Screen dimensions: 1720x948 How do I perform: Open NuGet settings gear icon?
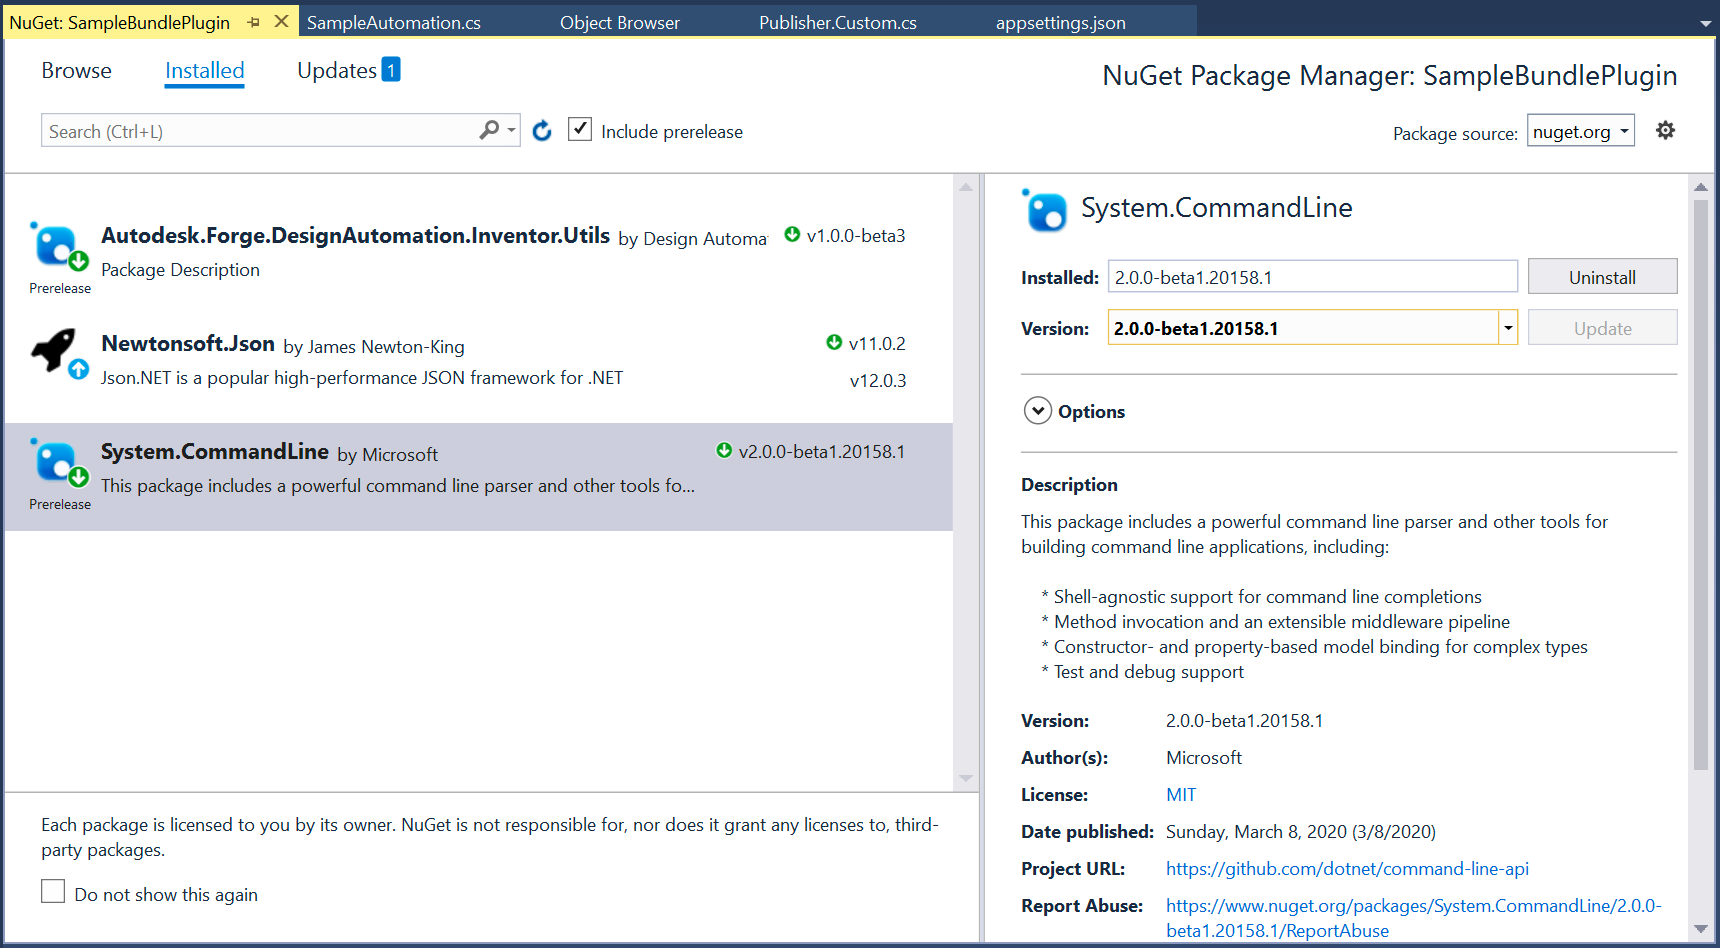(1665, 130)
